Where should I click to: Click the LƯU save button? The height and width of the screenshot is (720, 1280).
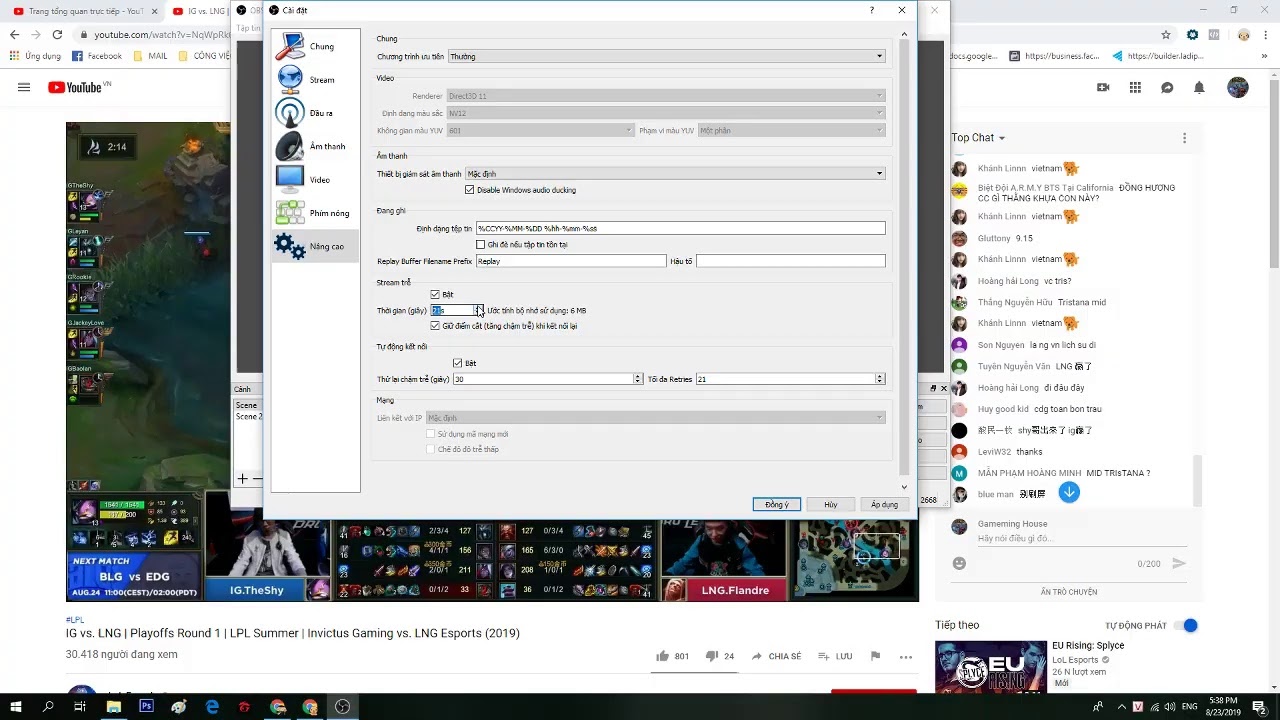(835, 656)
